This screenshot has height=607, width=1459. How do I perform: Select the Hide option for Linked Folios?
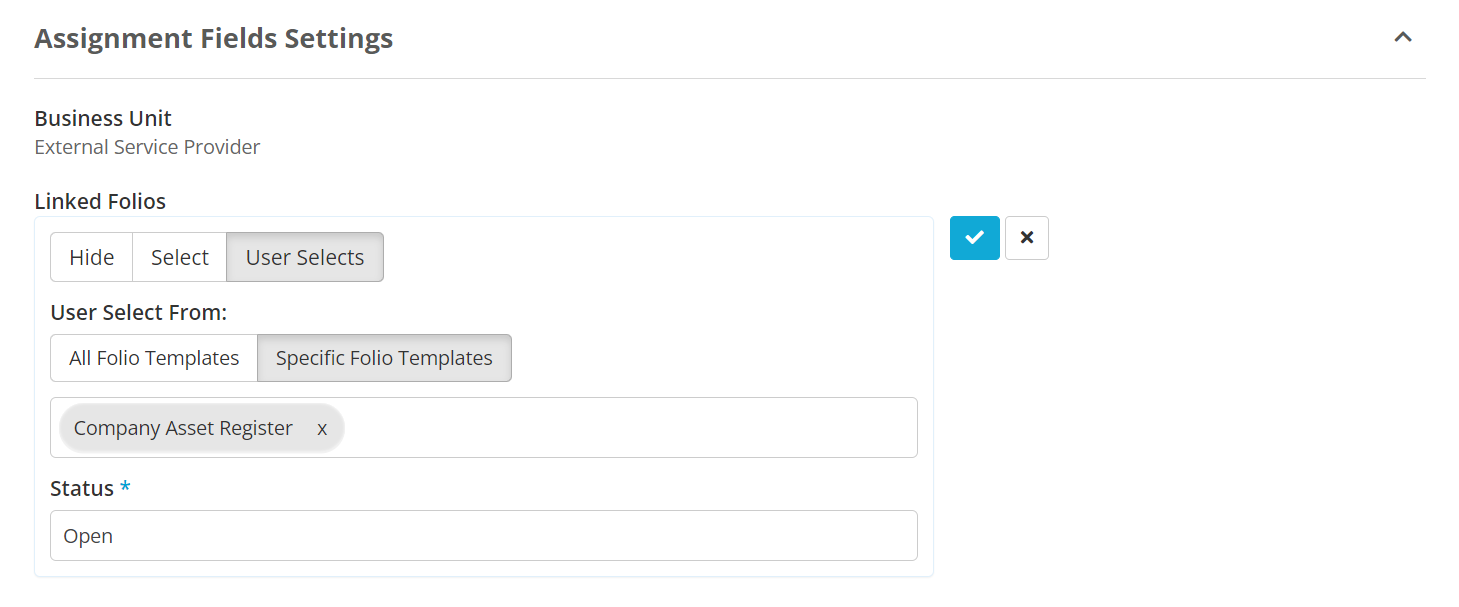click(91, 257)
